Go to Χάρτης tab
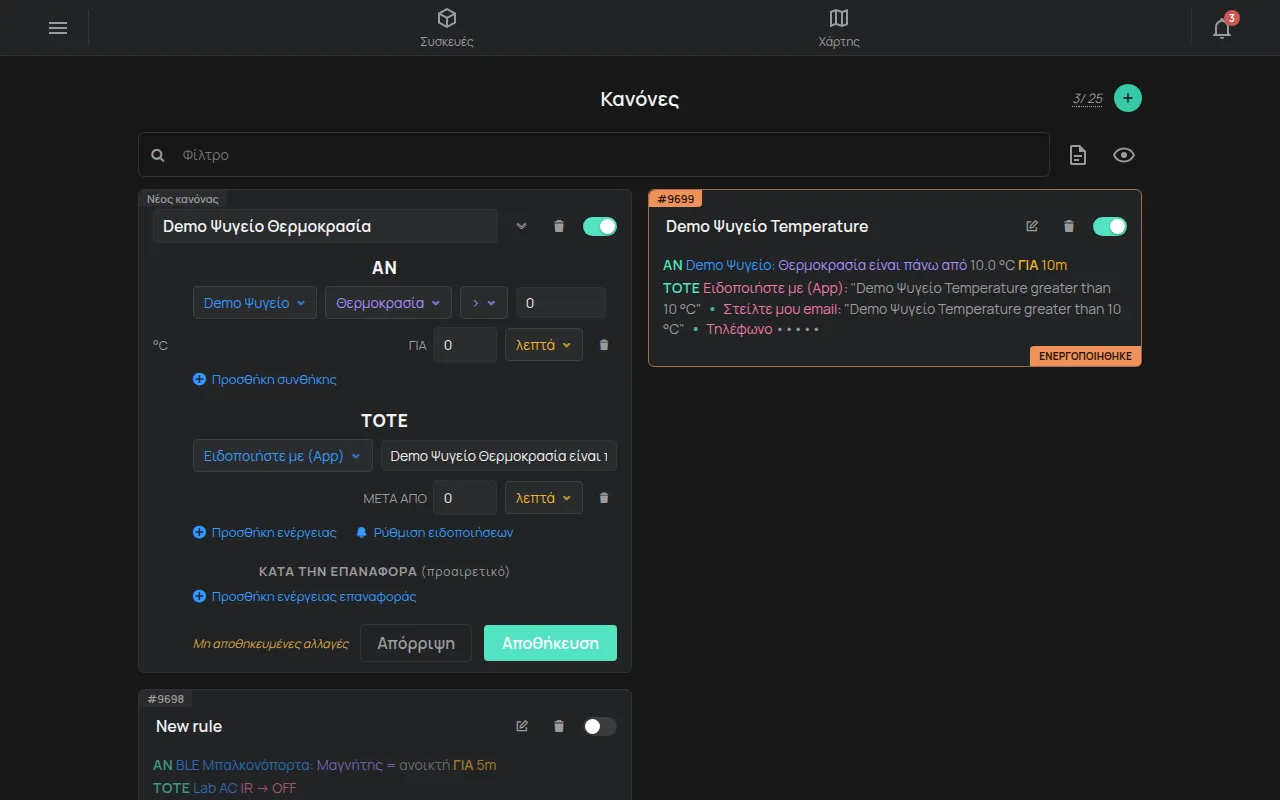 (x=839, y=28)
